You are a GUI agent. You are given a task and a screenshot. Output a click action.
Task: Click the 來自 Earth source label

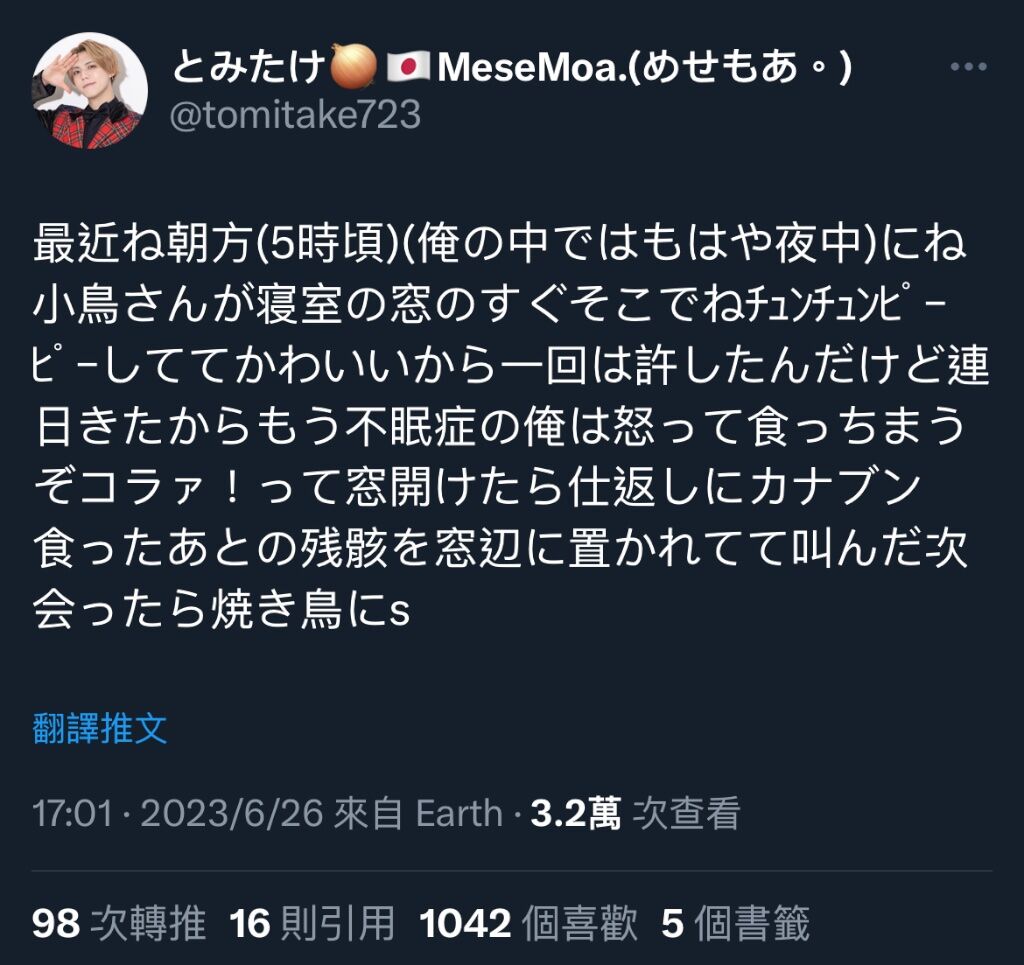point(418,814)
